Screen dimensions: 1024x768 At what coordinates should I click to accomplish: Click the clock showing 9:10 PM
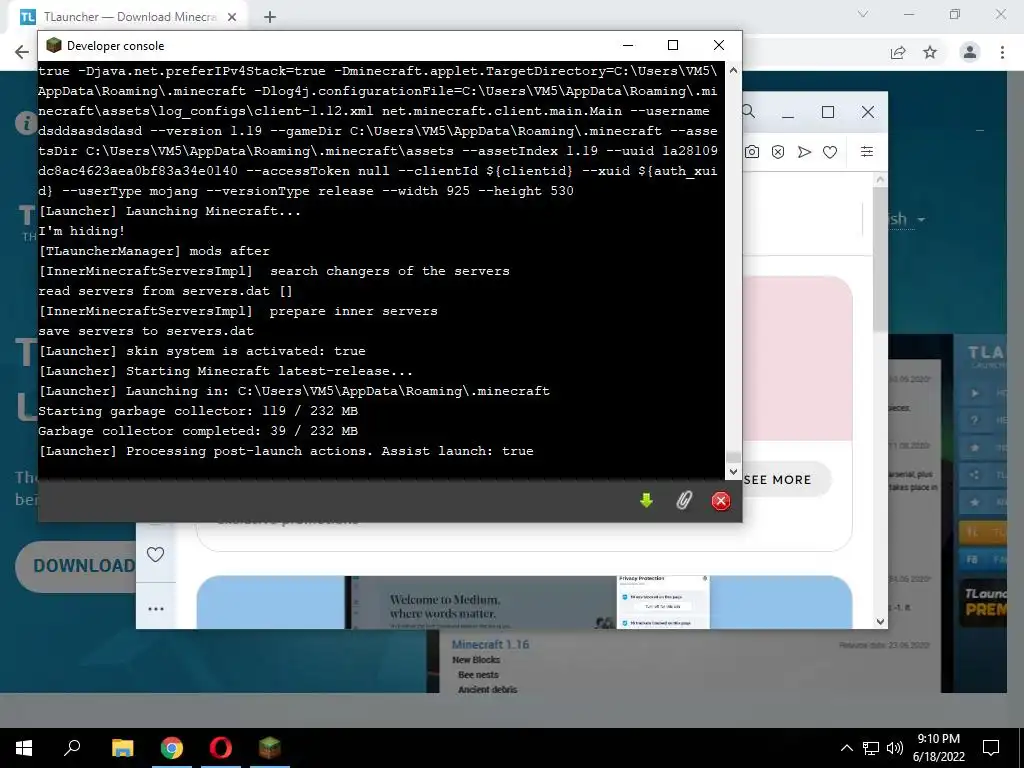(938, 739)
